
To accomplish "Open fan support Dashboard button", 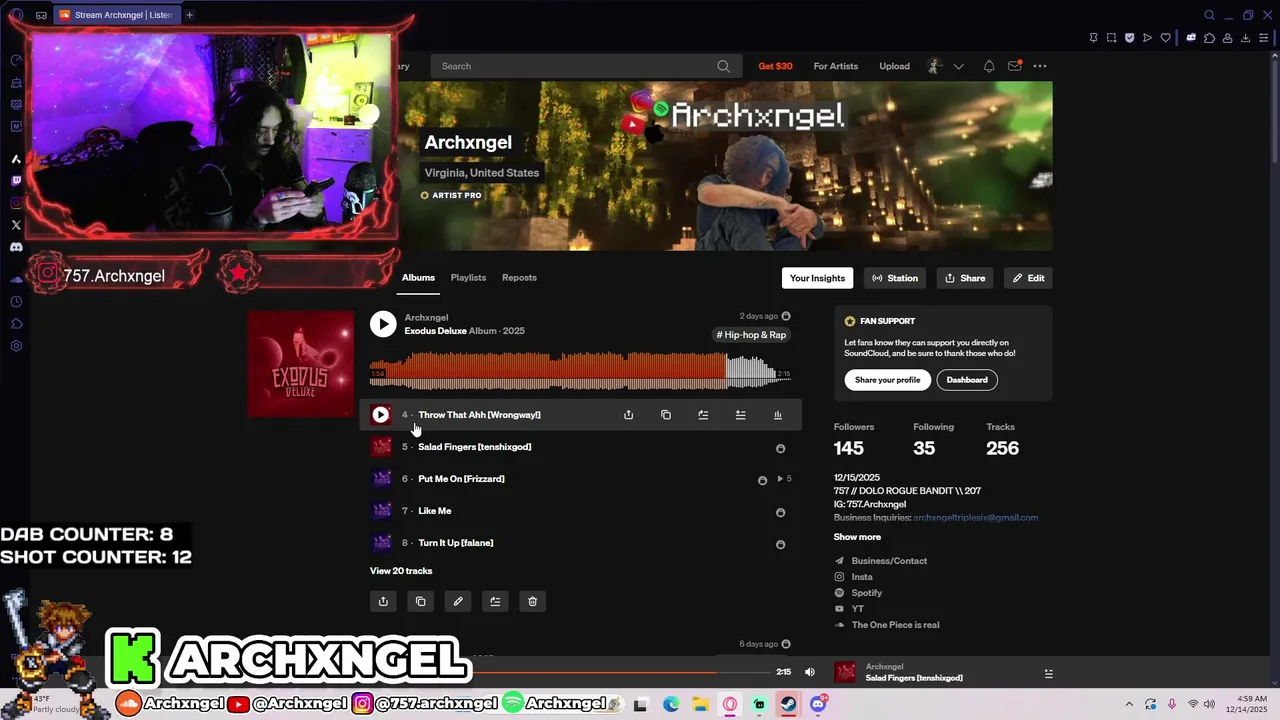I will pyautogui.click(x=967, y=380).
